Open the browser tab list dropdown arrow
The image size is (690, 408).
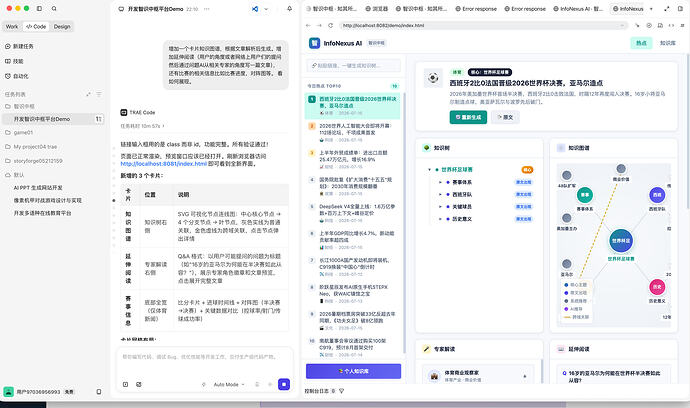point(651,8)
